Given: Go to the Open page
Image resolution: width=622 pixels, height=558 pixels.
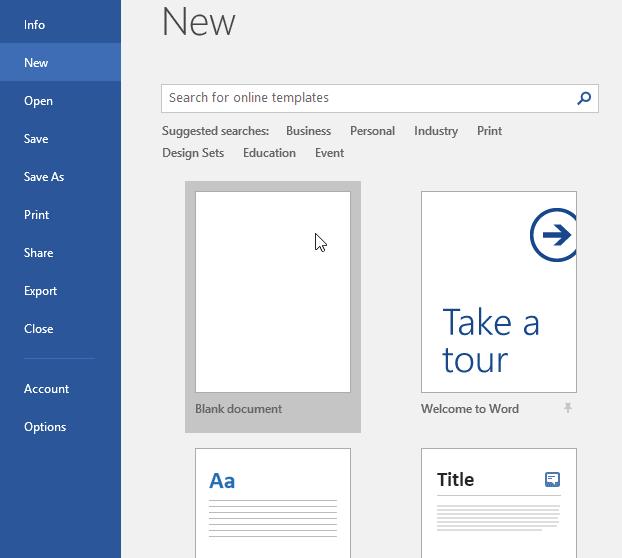Looking at the screenshot, I should [60, 101].
